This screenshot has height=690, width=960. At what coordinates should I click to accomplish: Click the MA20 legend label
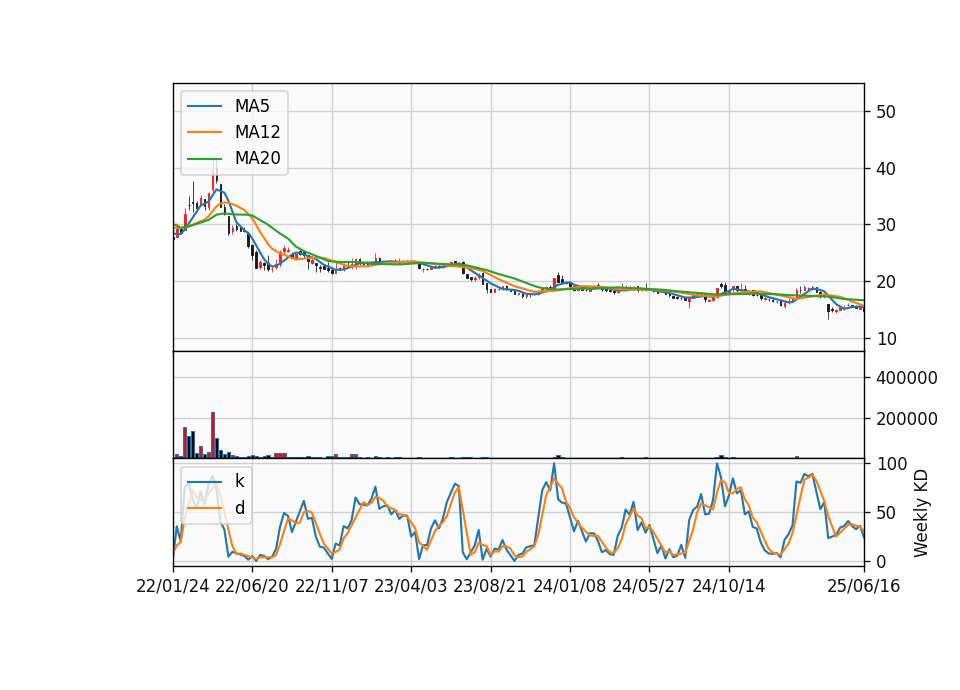(257, 158)
